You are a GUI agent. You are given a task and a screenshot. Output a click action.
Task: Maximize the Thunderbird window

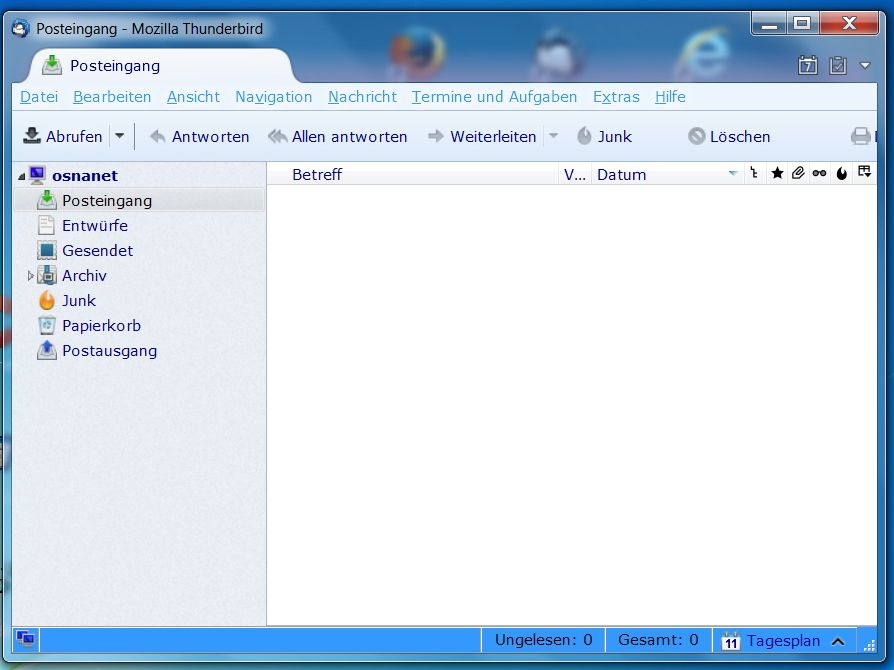click(802, 24)
